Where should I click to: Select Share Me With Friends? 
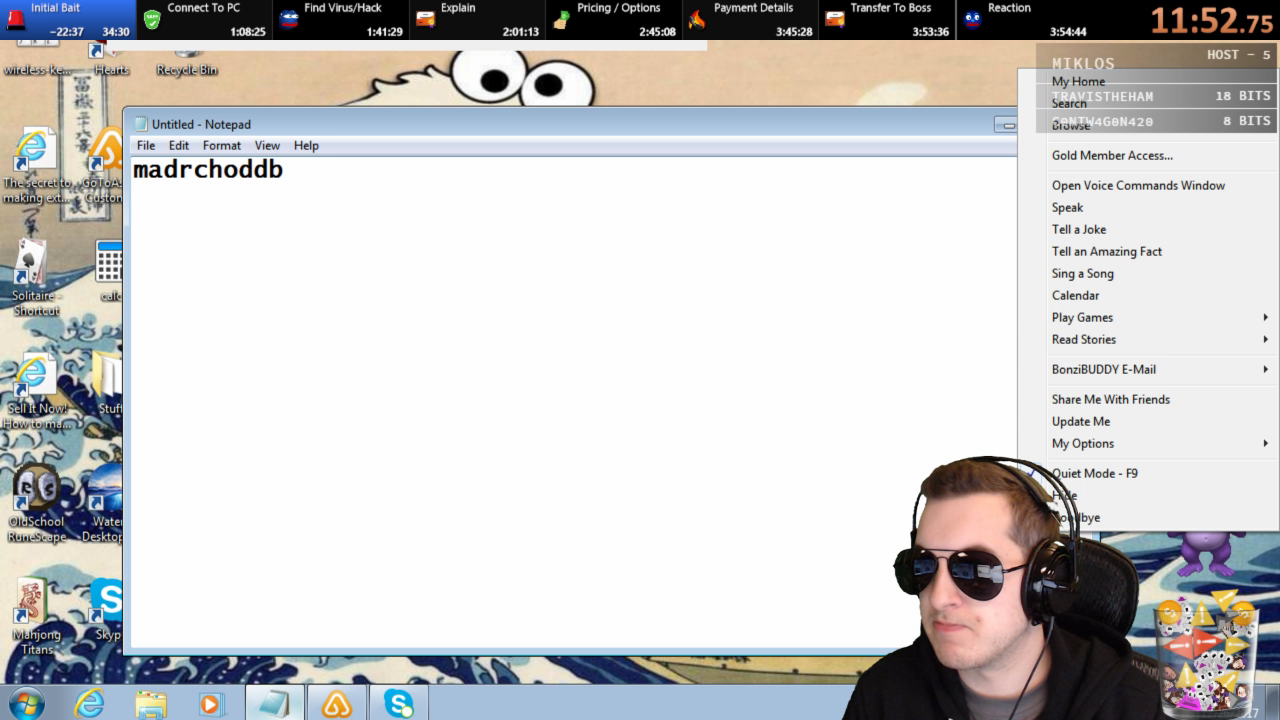(1111, 399)
